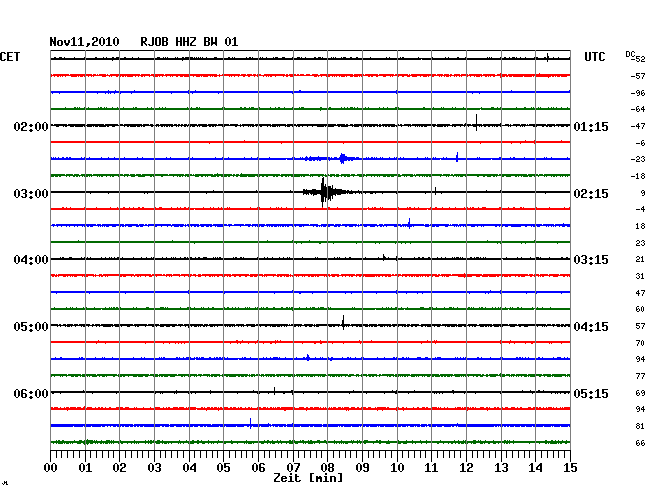Click minute label 05 on time axis
650x494 pixels.
coord(223,468)
